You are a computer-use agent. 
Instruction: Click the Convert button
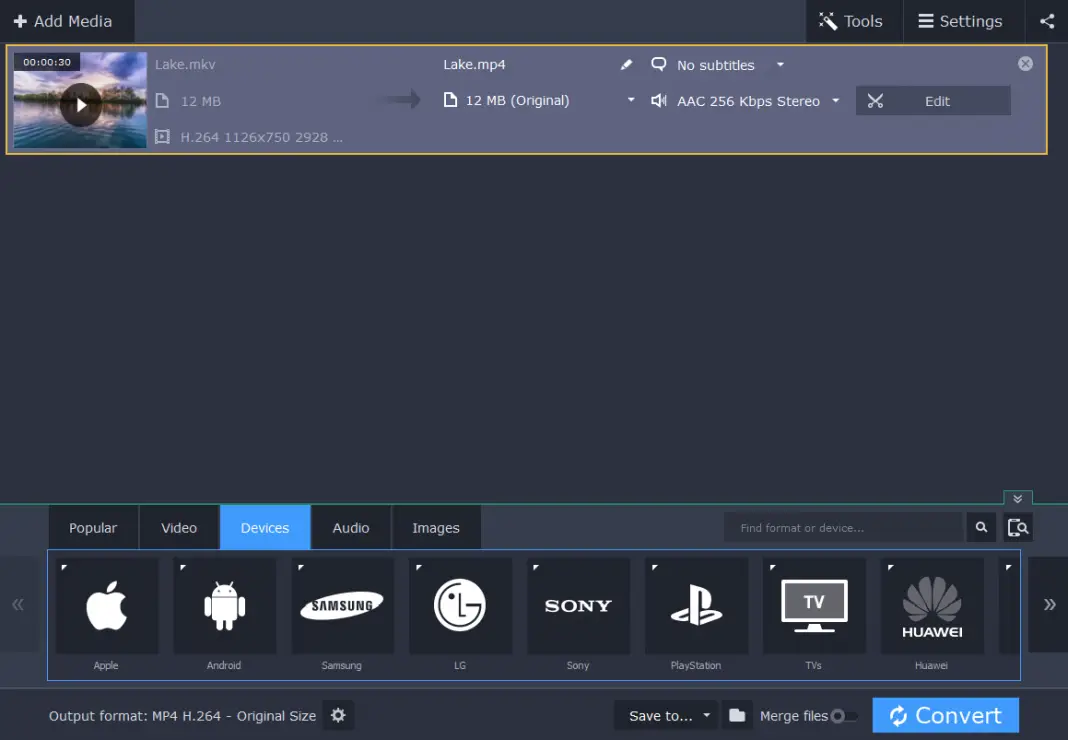[945, 715]
